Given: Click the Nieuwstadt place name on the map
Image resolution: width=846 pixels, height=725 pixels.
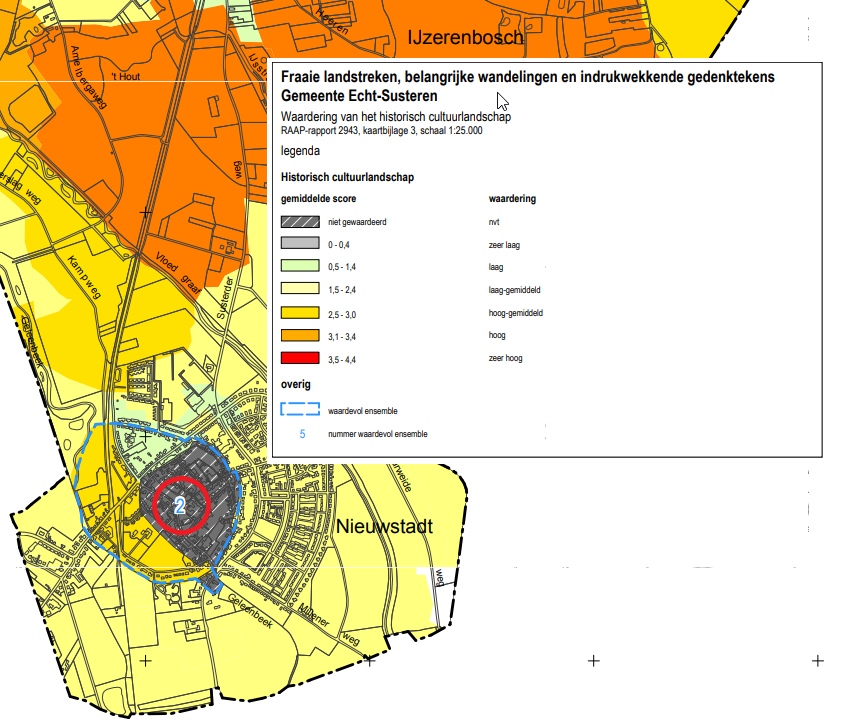Looking at the screenshot, I should (382, 526).
